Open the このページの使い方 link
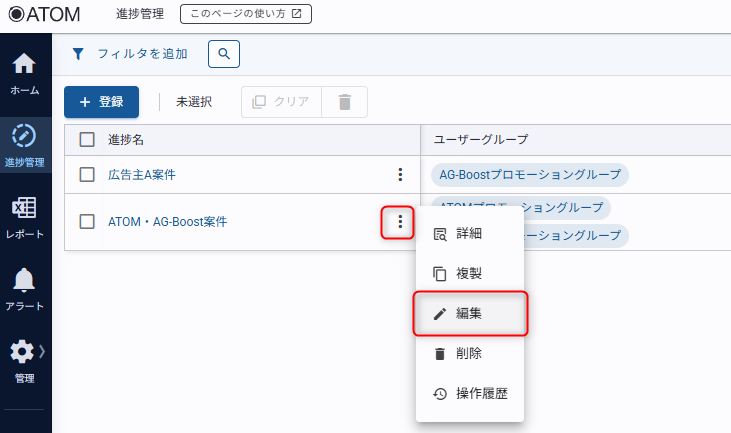This screenshot has width=731, height=433. tap(245, 14)
